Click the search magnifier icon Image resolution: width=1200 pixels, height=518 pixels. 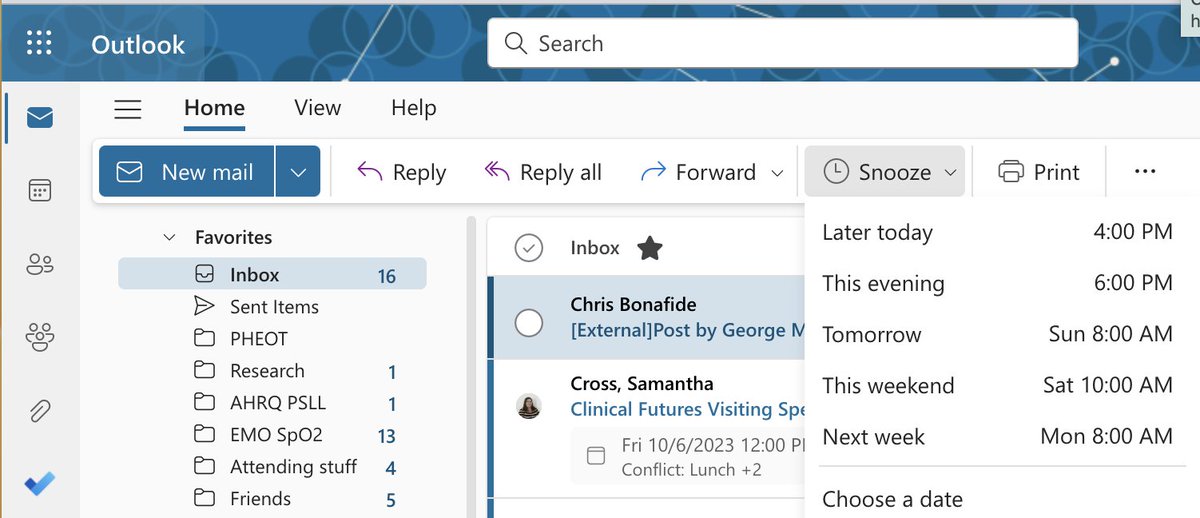(515, 44)
